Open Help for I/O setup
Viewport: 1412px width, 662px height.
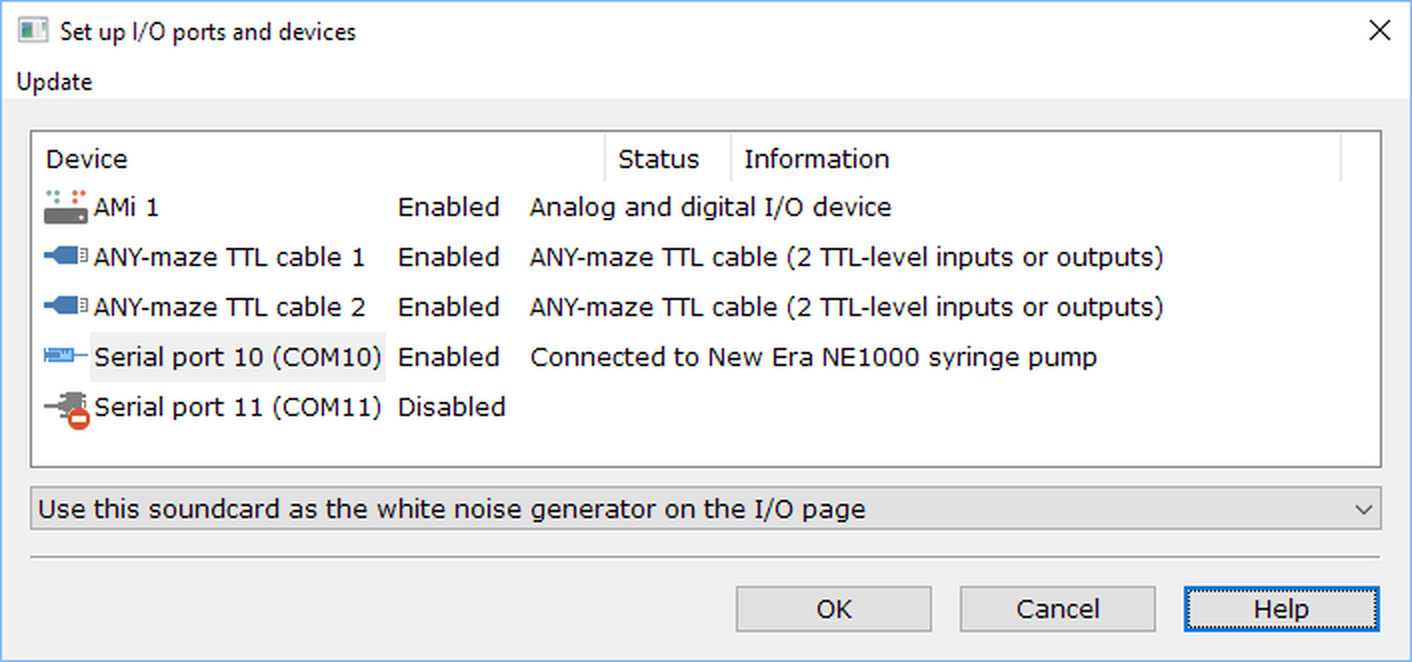(1281, 609)
